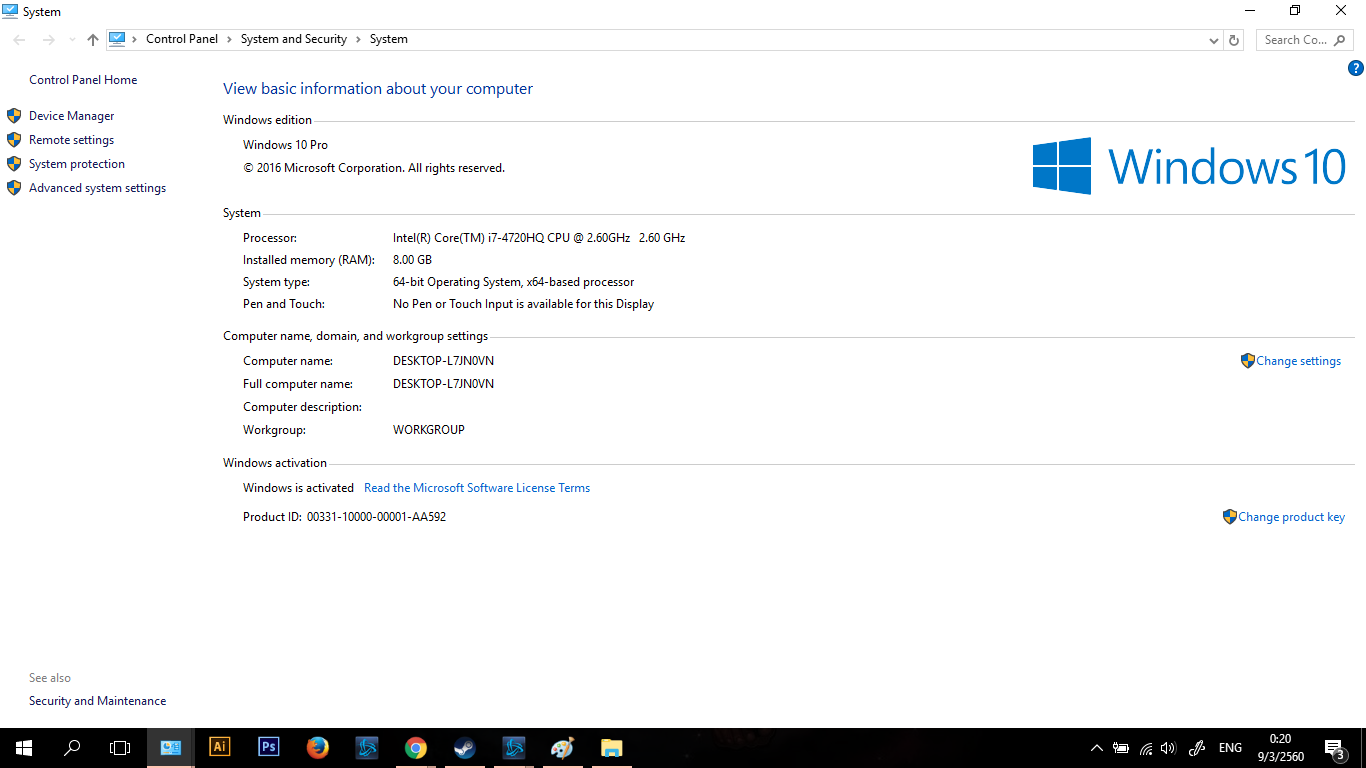Open Advanced system settings
The height and width of the screenshot is (768, 1366).
(x=98, y=188)
